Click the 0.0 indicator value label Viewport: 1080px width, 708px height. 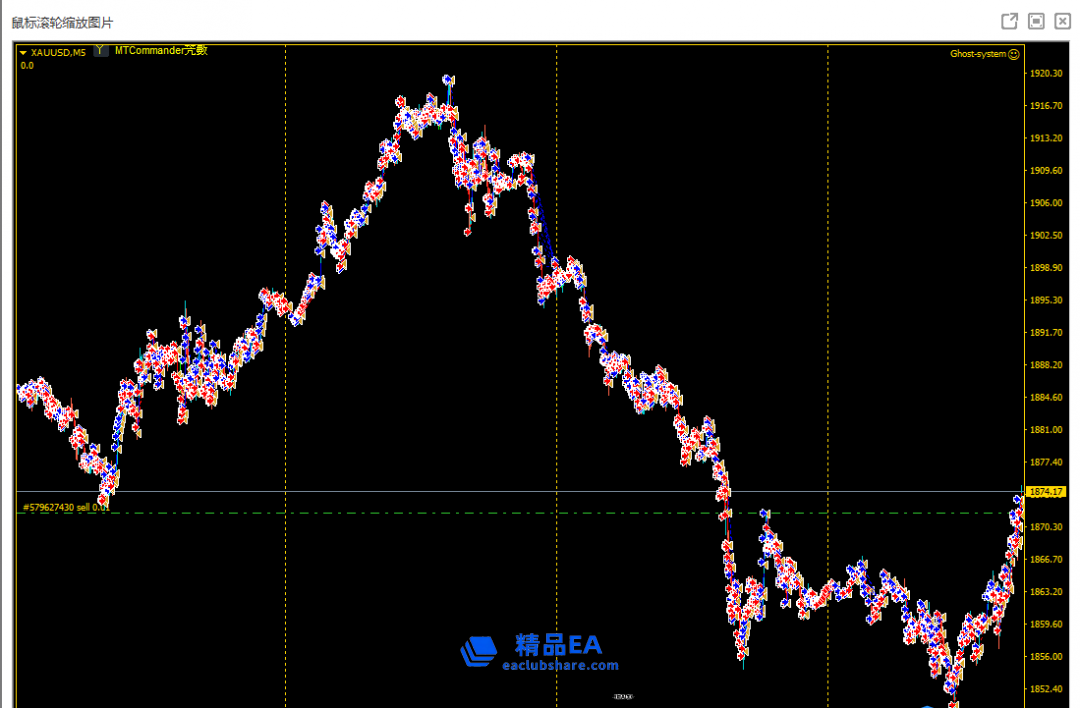point(27,65)
